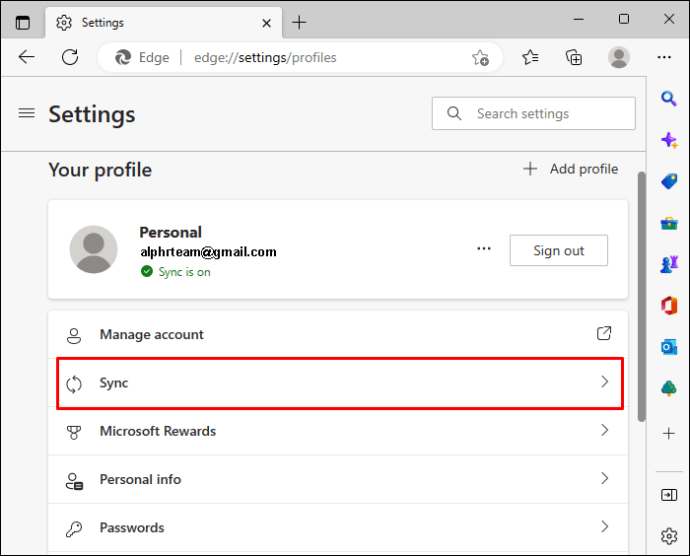Expand the Sync settings row

pyautogui.click(x=339, y=383)
